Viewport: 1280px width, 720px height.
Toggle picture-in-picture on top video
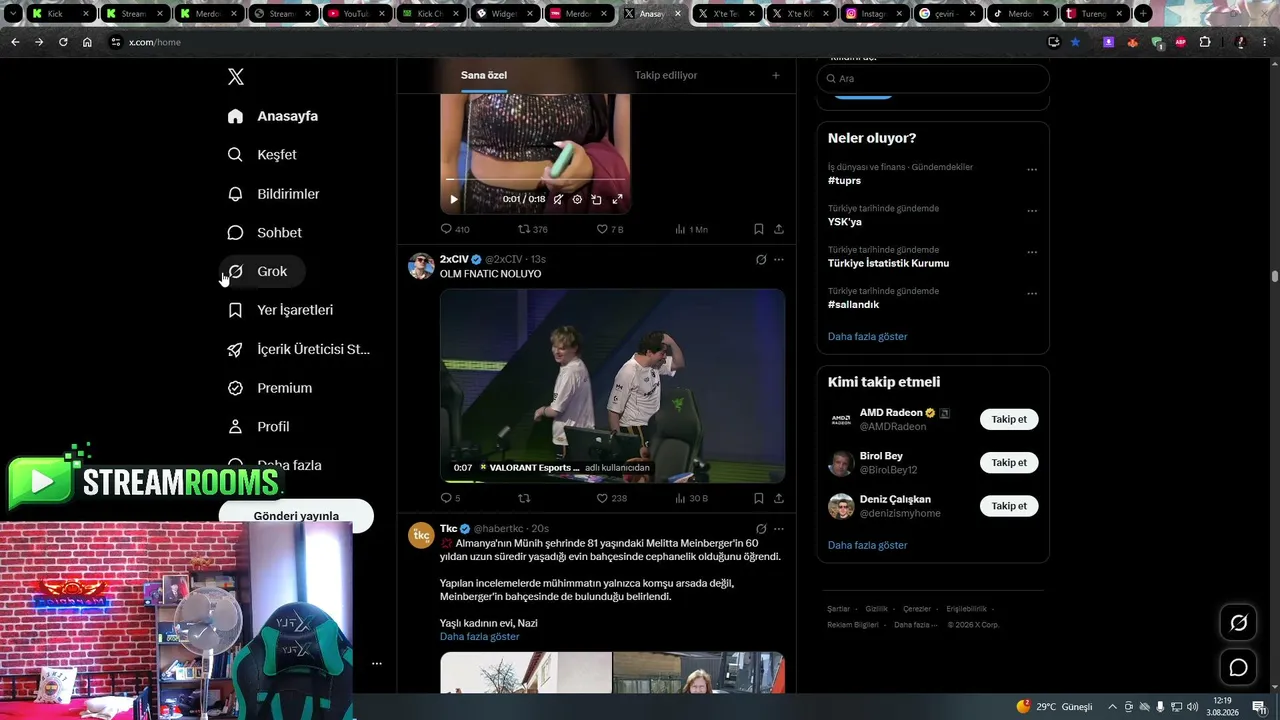[597, 199]
